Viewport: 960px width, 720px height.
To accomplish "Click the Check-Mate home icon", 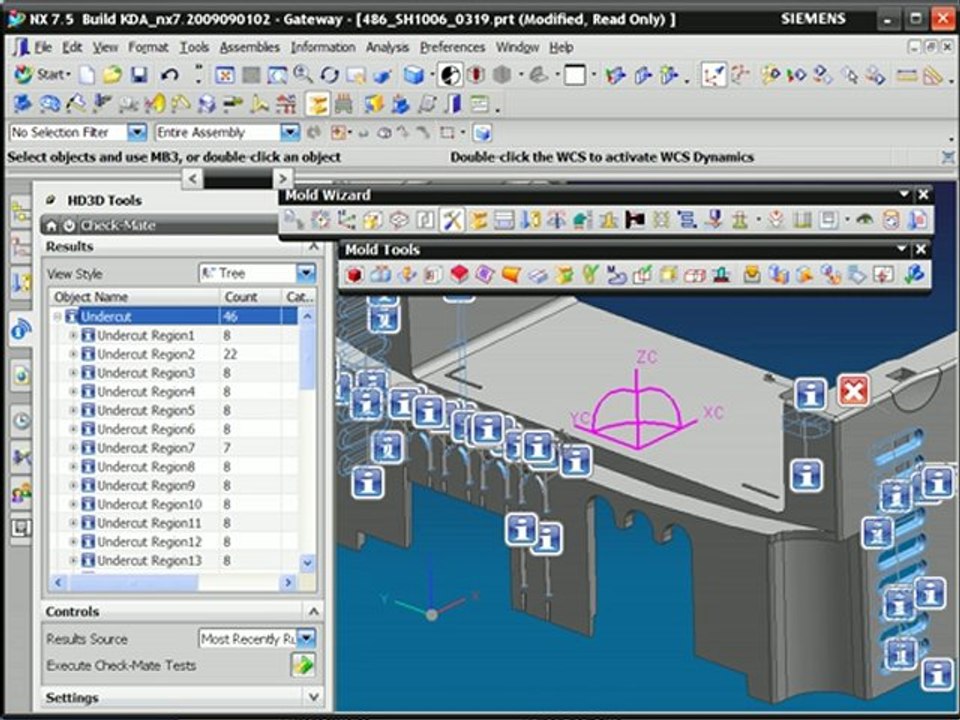I will pos(51,226).
